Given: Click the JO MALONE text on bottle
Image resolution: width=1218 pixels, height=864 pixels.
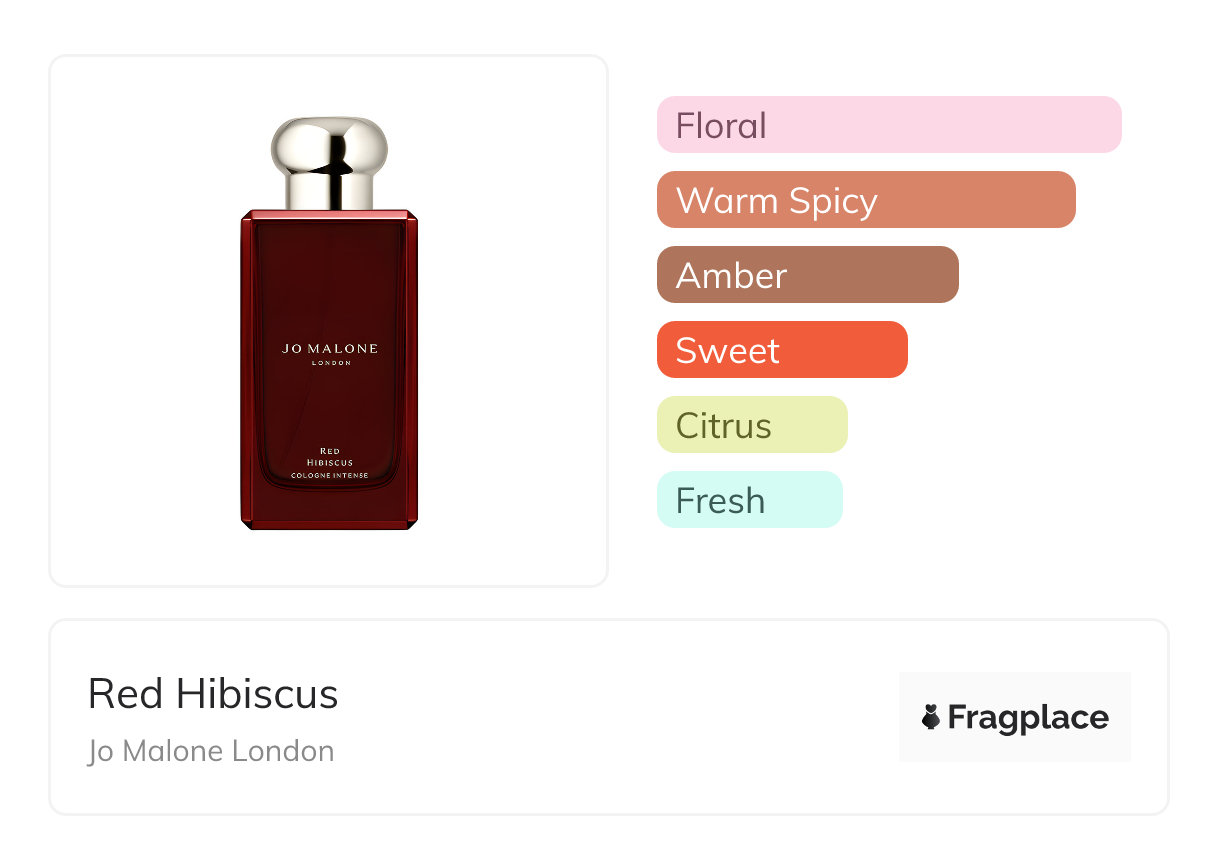Looking at the screenshot, I should 330,349.
